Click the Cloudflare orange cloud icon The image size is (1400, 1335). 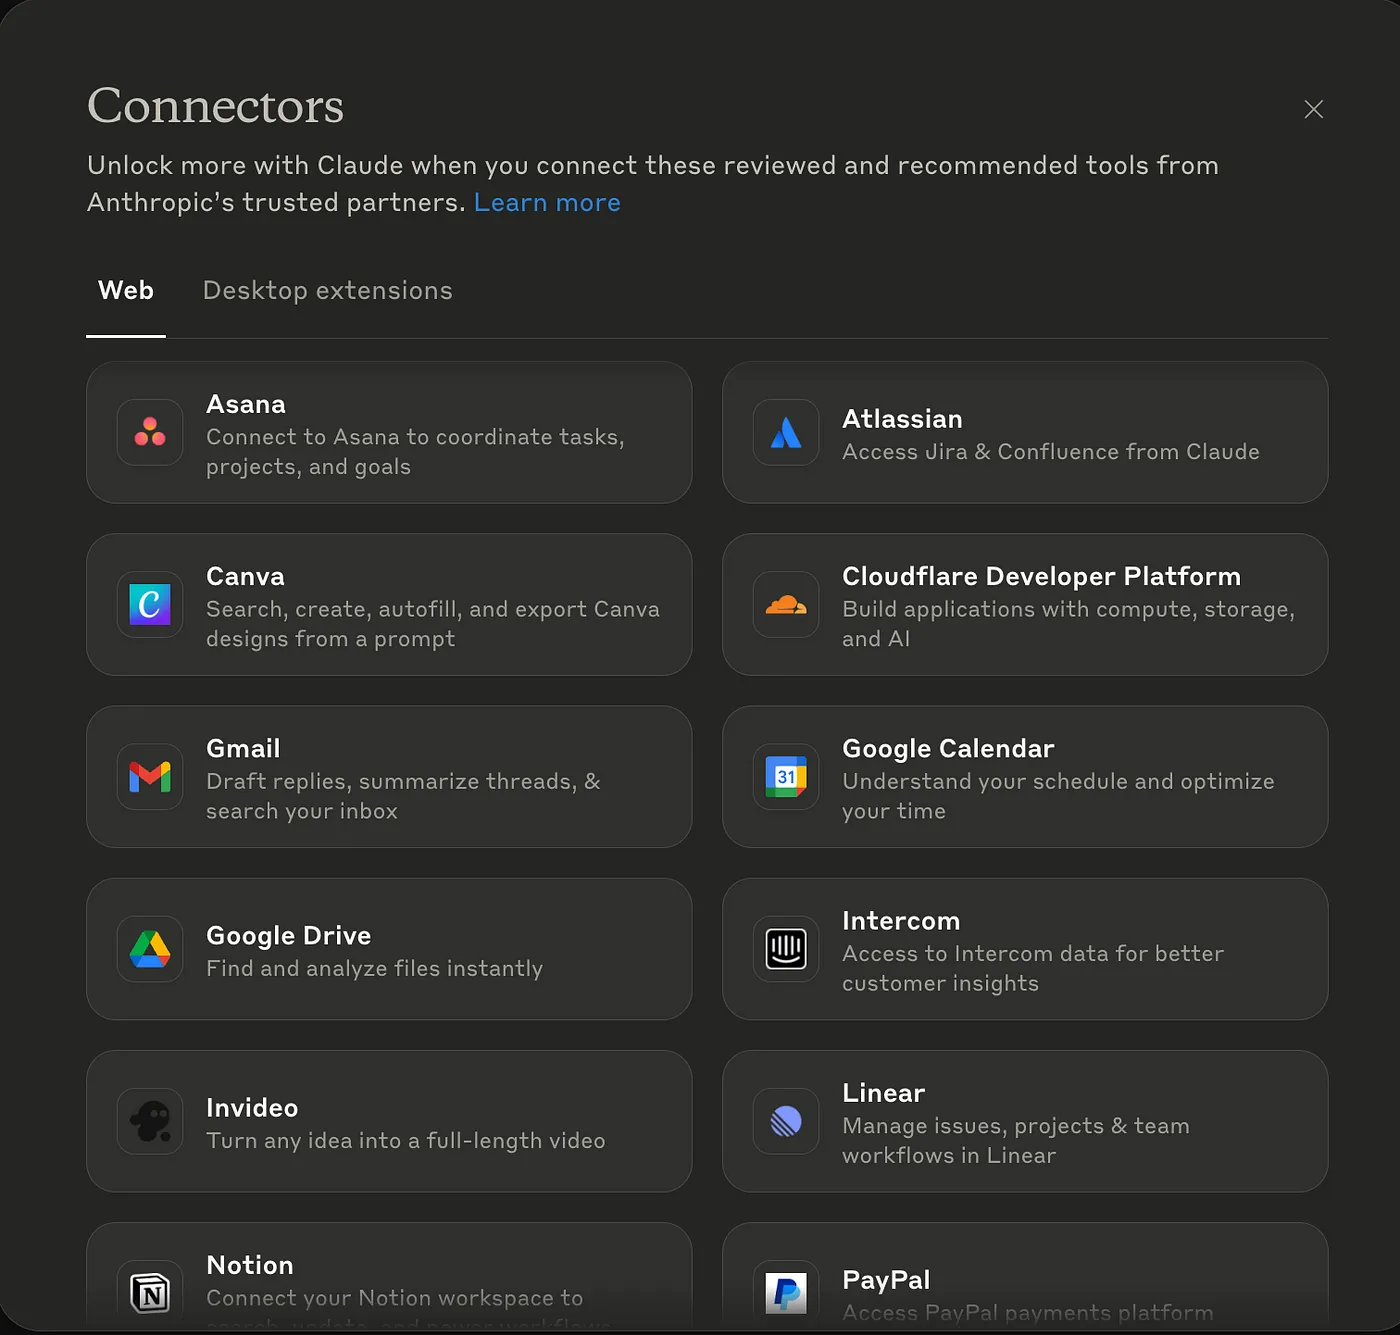(786, 604)
